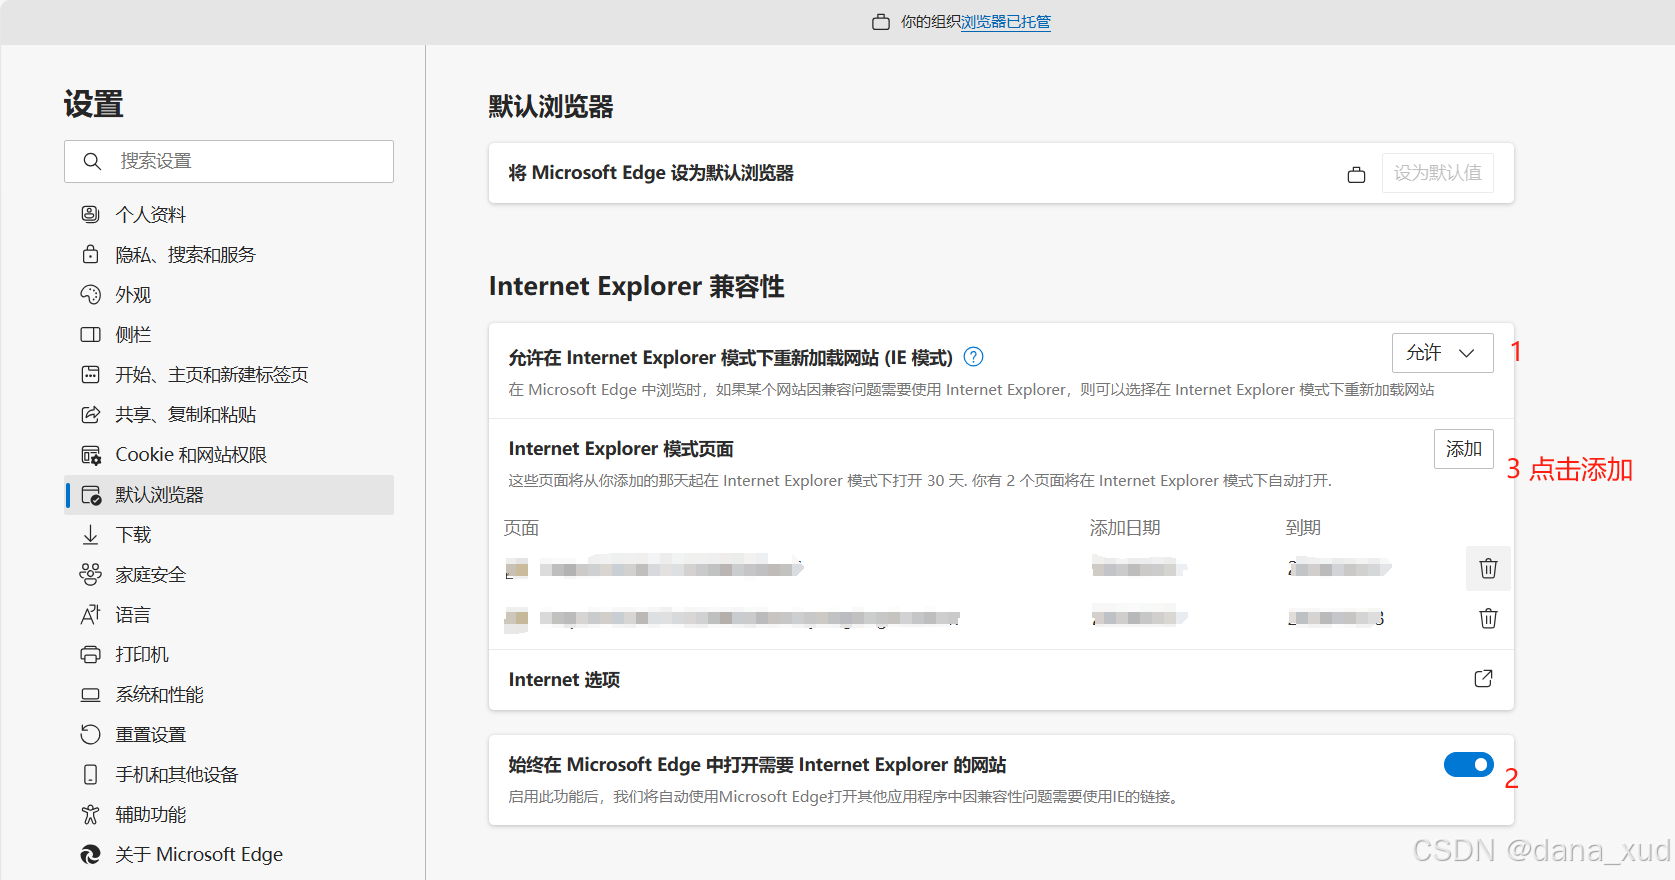The image size is (1675, 880).
Task: Click the Share, copy and paste icon
Action: pyautogui.click(x=90, y=414)
